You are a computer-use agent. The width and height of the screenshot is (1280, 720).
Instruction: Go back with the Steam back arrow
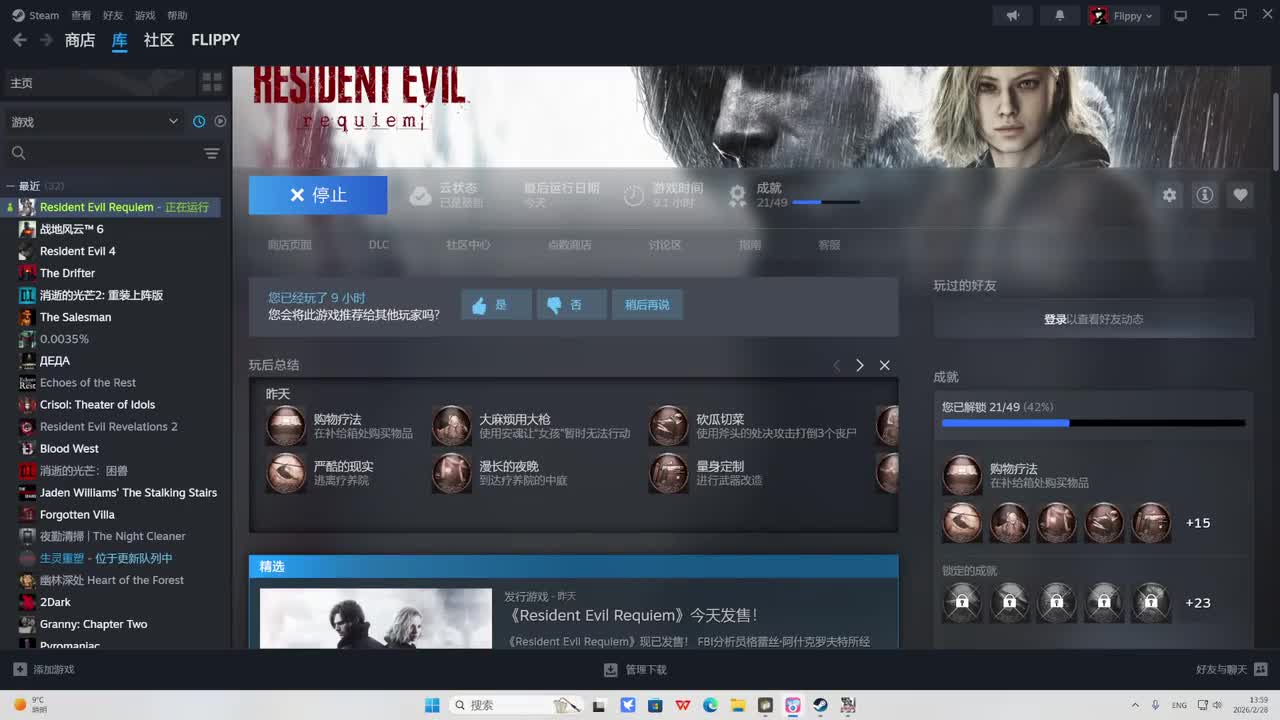pyautogui.click(x=19, y=40)
